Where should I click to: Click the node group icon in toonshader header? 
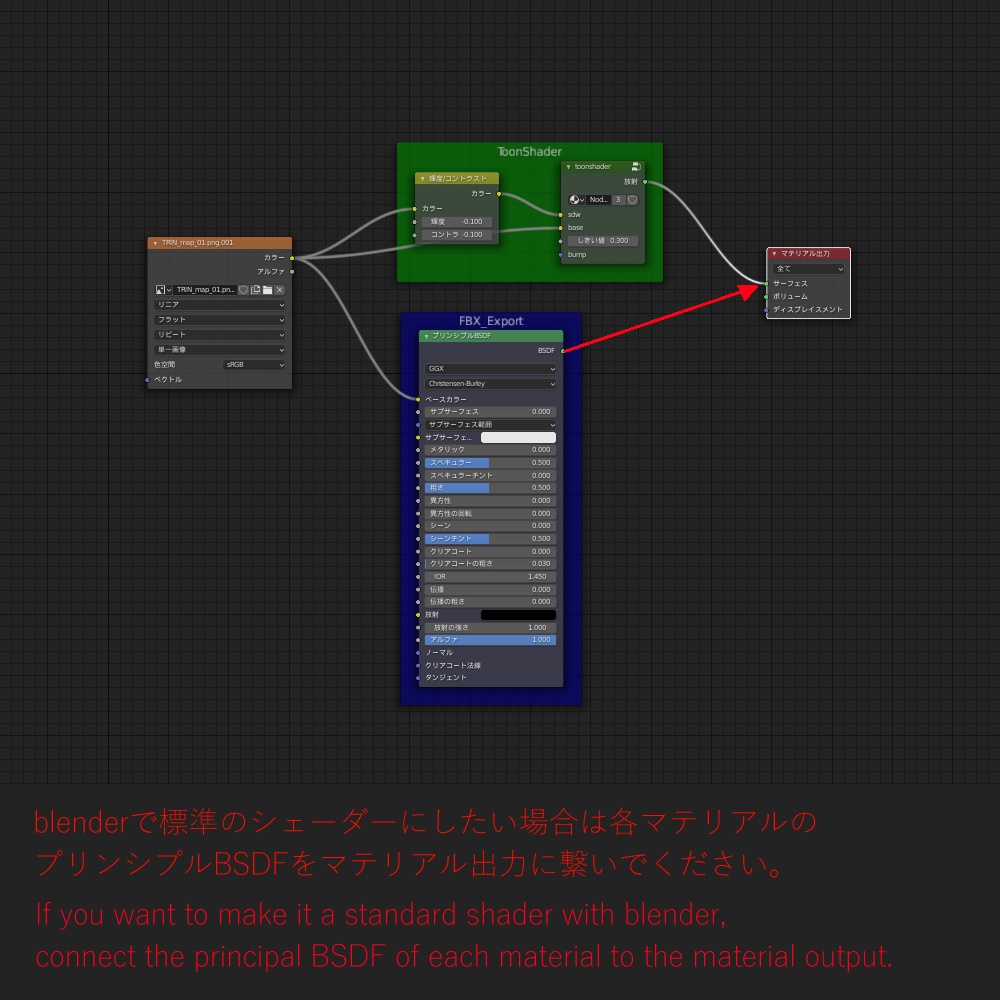click(636, 167)
